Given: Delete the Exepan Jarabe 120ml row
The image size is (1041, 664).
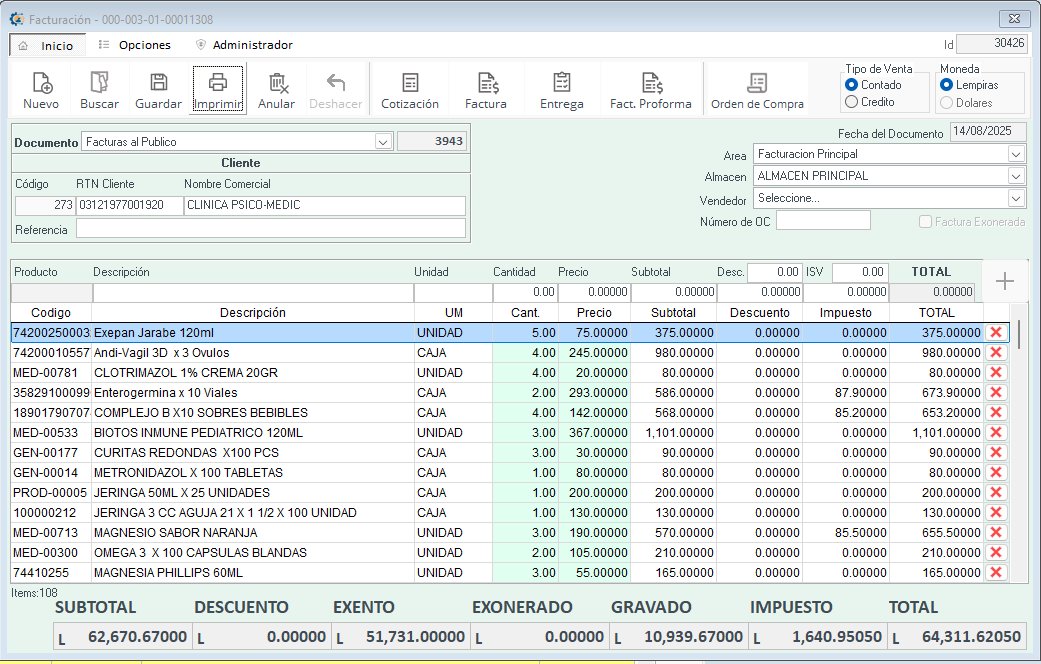Looking at the screenshot, I should coord(995,333).
